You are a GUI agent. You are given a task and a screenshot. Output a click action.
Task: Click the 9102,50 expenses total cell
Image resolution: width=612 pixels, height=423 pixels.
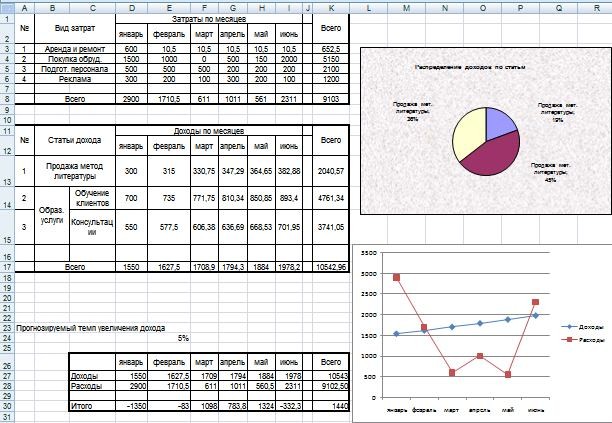[x=331, y=386]
